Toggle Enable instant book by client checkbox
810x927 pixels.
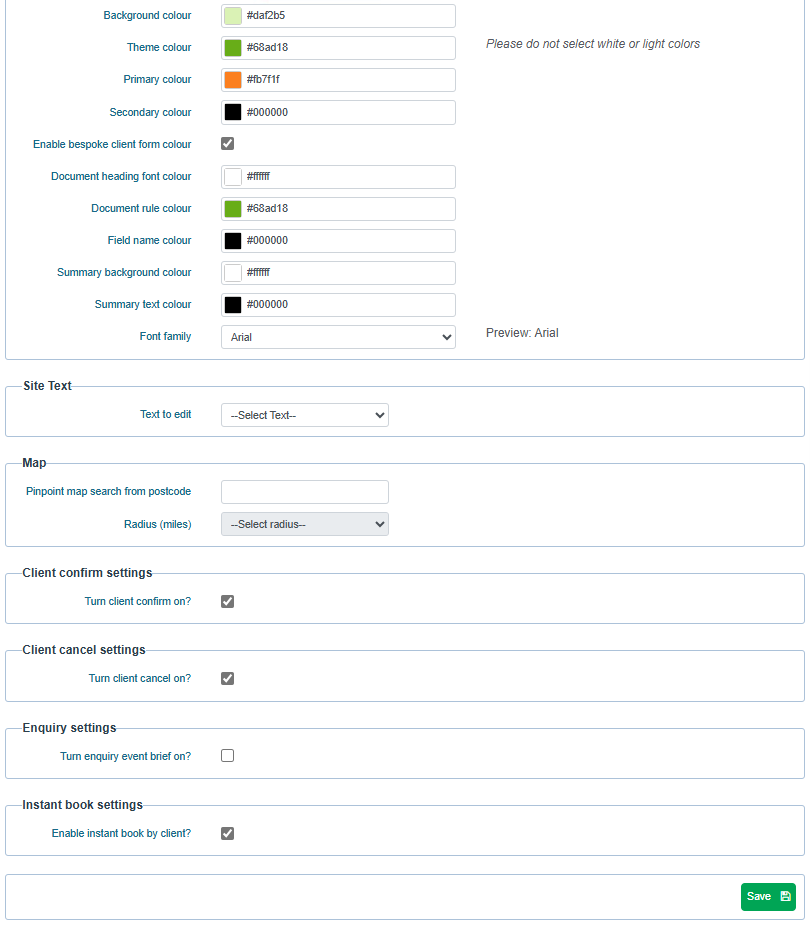click(x=228, y=833)
